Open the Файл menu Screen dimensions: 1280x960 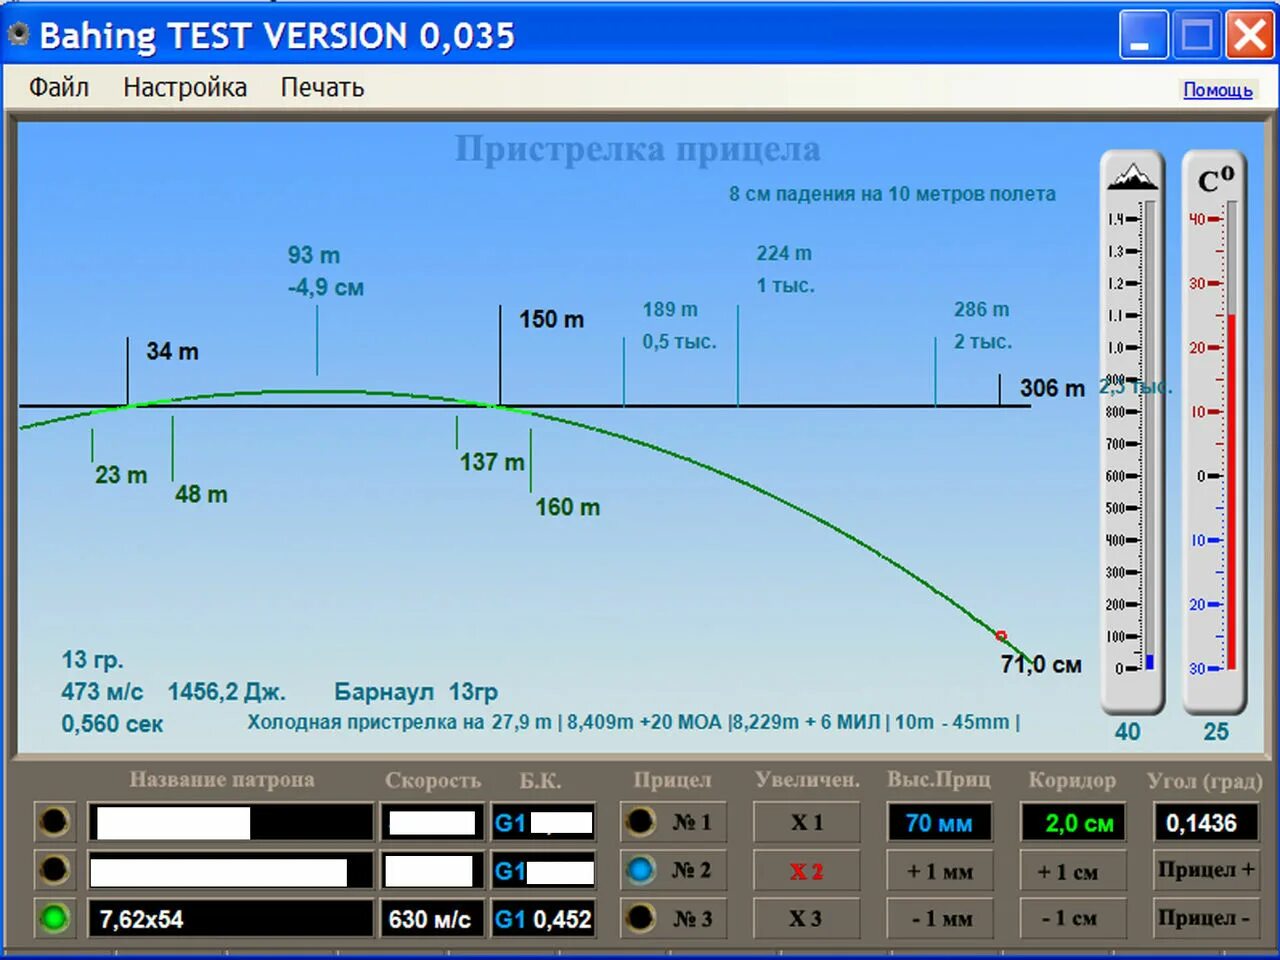click(59, 87)
